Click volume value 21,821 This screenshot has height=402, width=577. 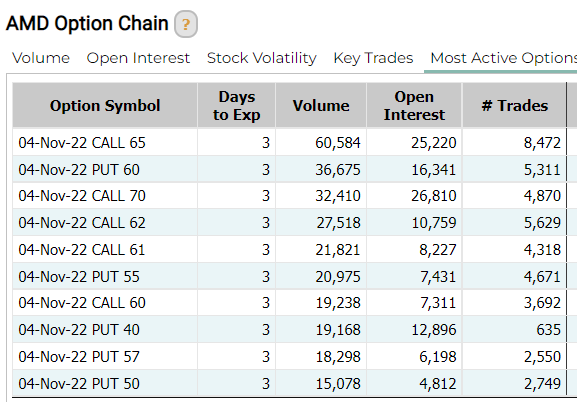click(338, 250)
